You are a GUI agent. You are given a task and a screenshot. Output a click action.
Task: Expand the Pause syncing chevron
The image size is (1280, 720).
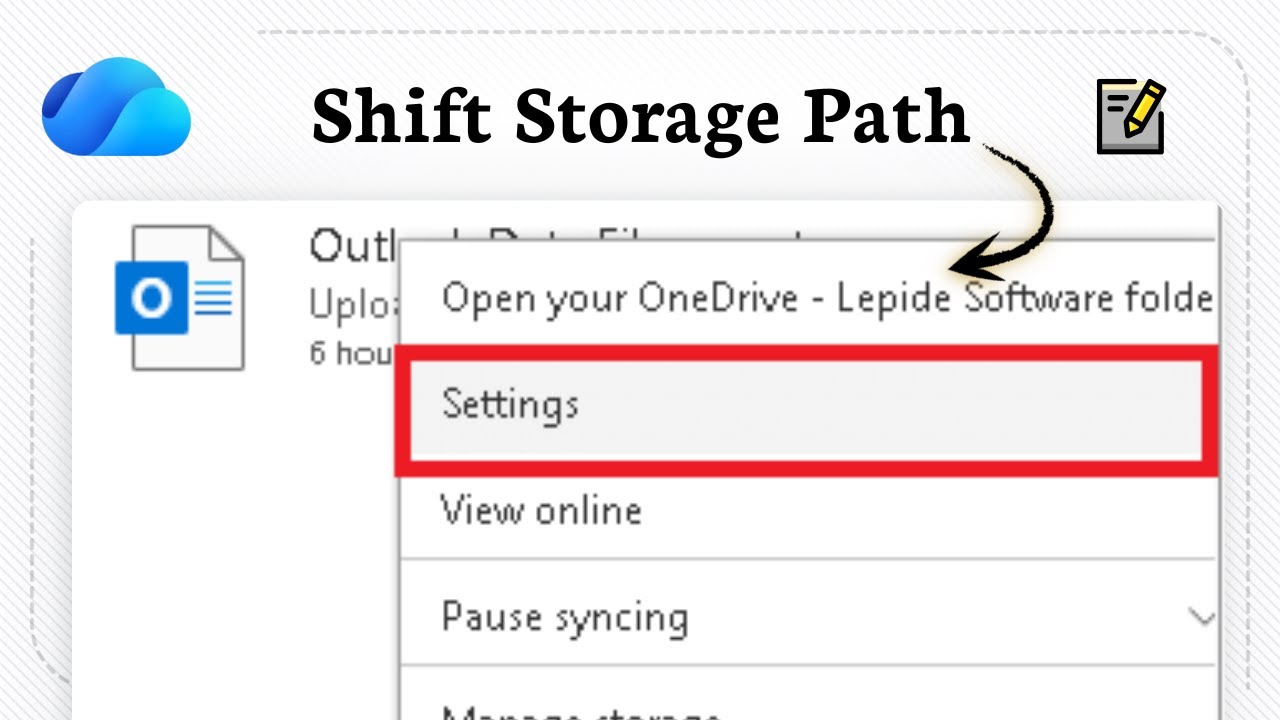point(1204,617)
